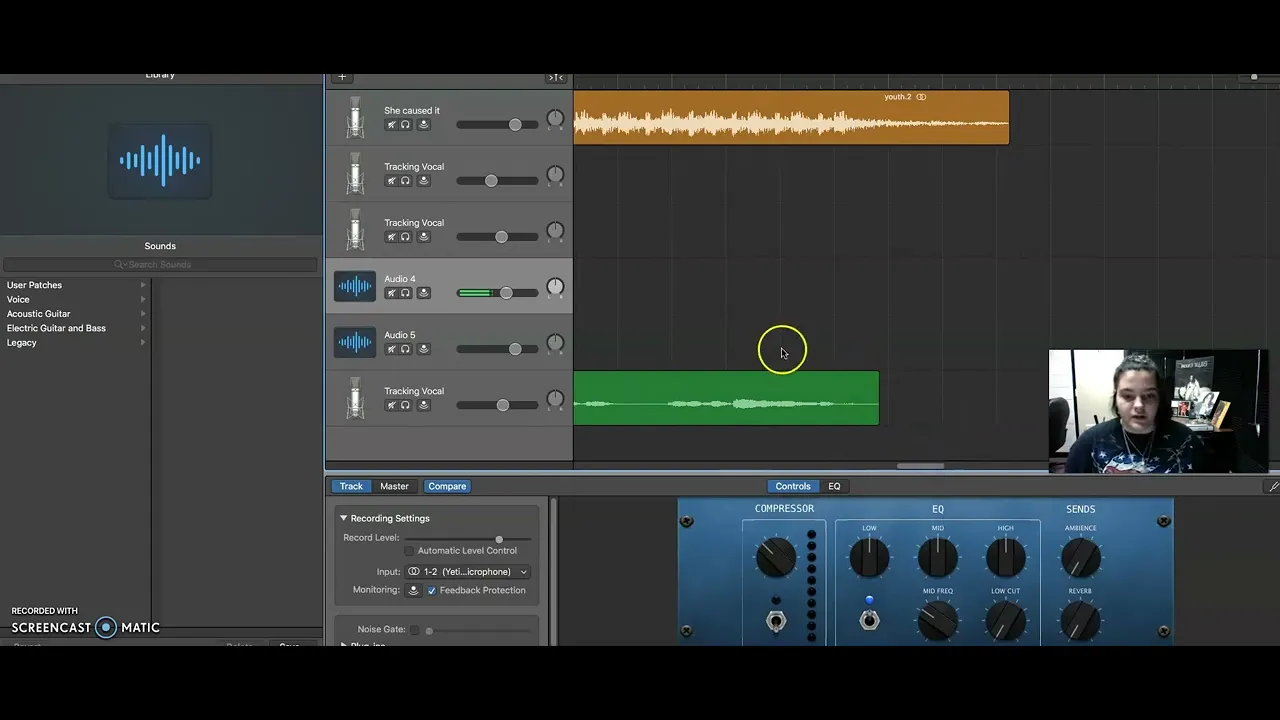This screenshot has width=1280, height=720.
Task: Solo the Audio 5 track
Action: (405, 349)
